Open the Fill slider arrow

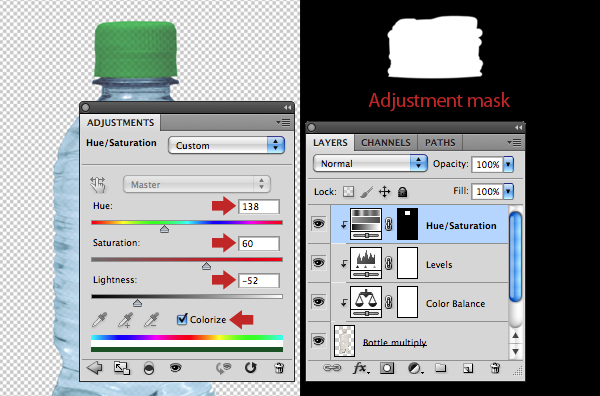click(508, 191)
